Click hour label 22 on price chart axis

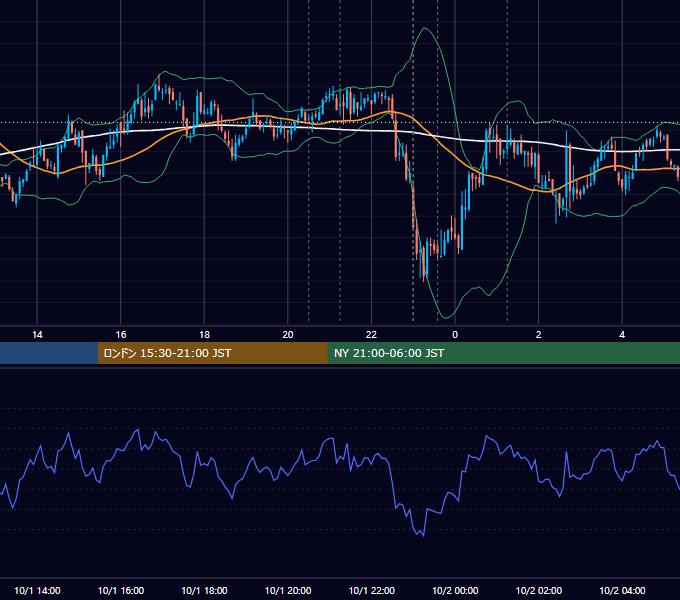[371, 335]
